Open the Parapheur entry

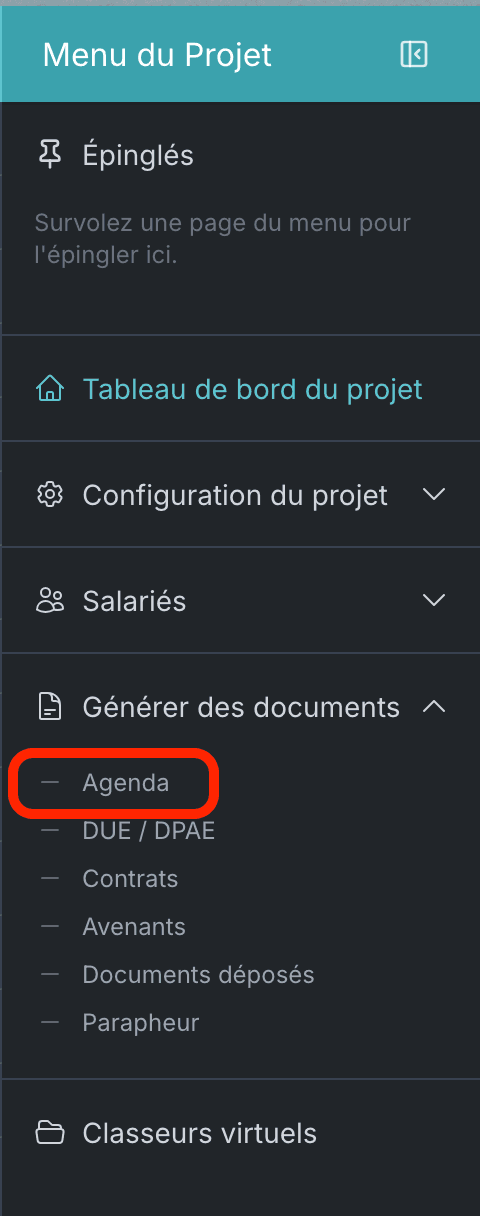point(140,1023)
